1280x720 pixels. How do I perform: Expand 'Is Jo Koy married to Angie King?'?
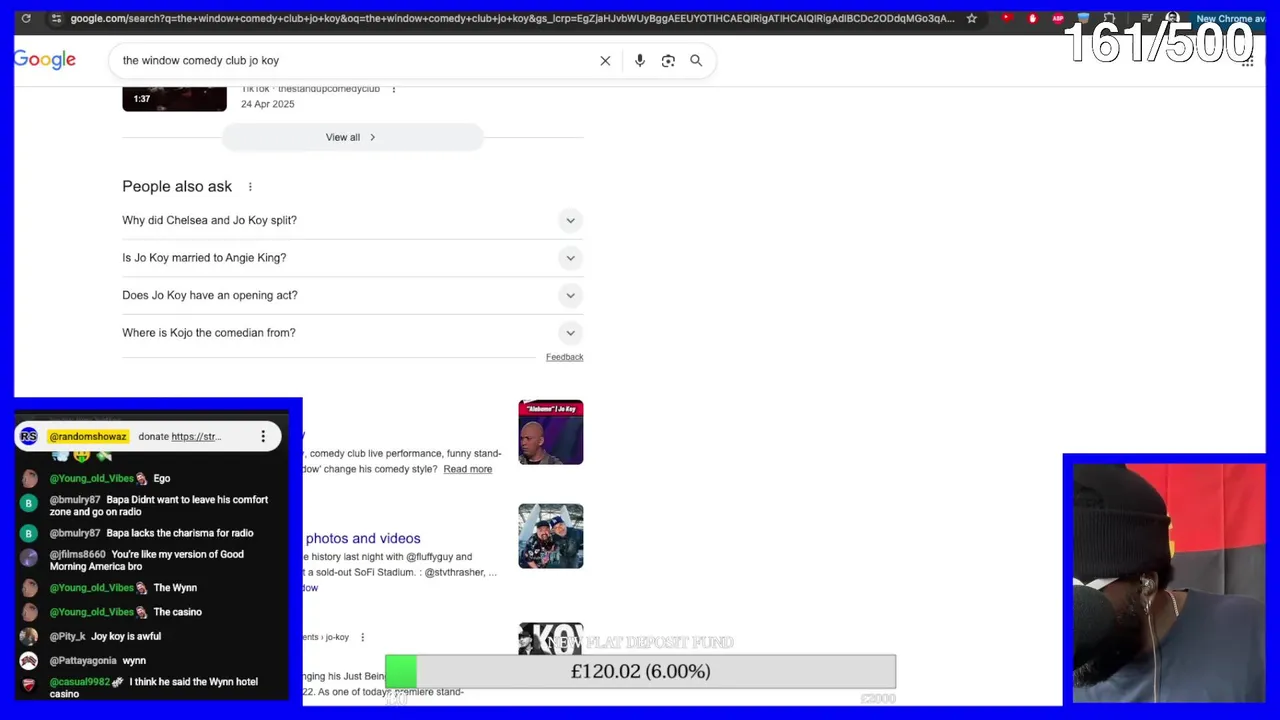point(352,258)
